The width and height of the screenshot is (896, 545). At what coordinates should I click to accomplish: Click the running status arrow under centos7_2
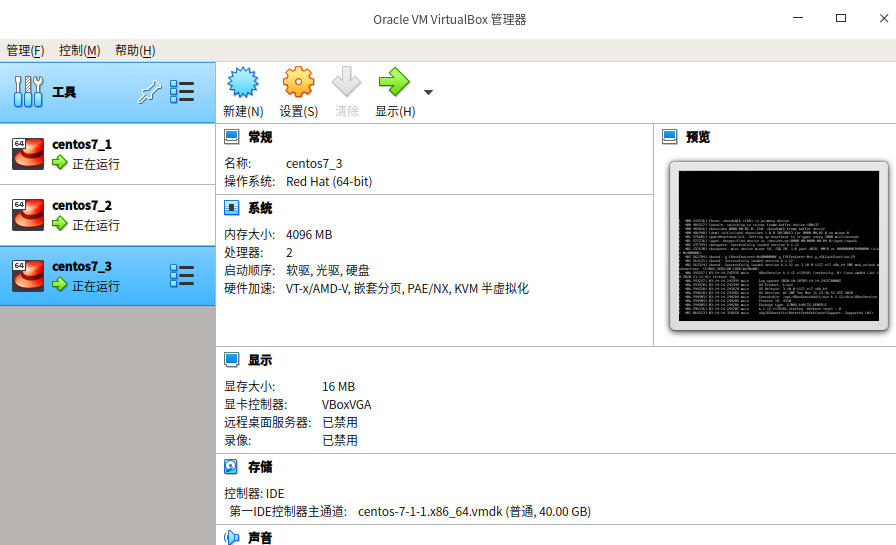(x=59, y=224)
